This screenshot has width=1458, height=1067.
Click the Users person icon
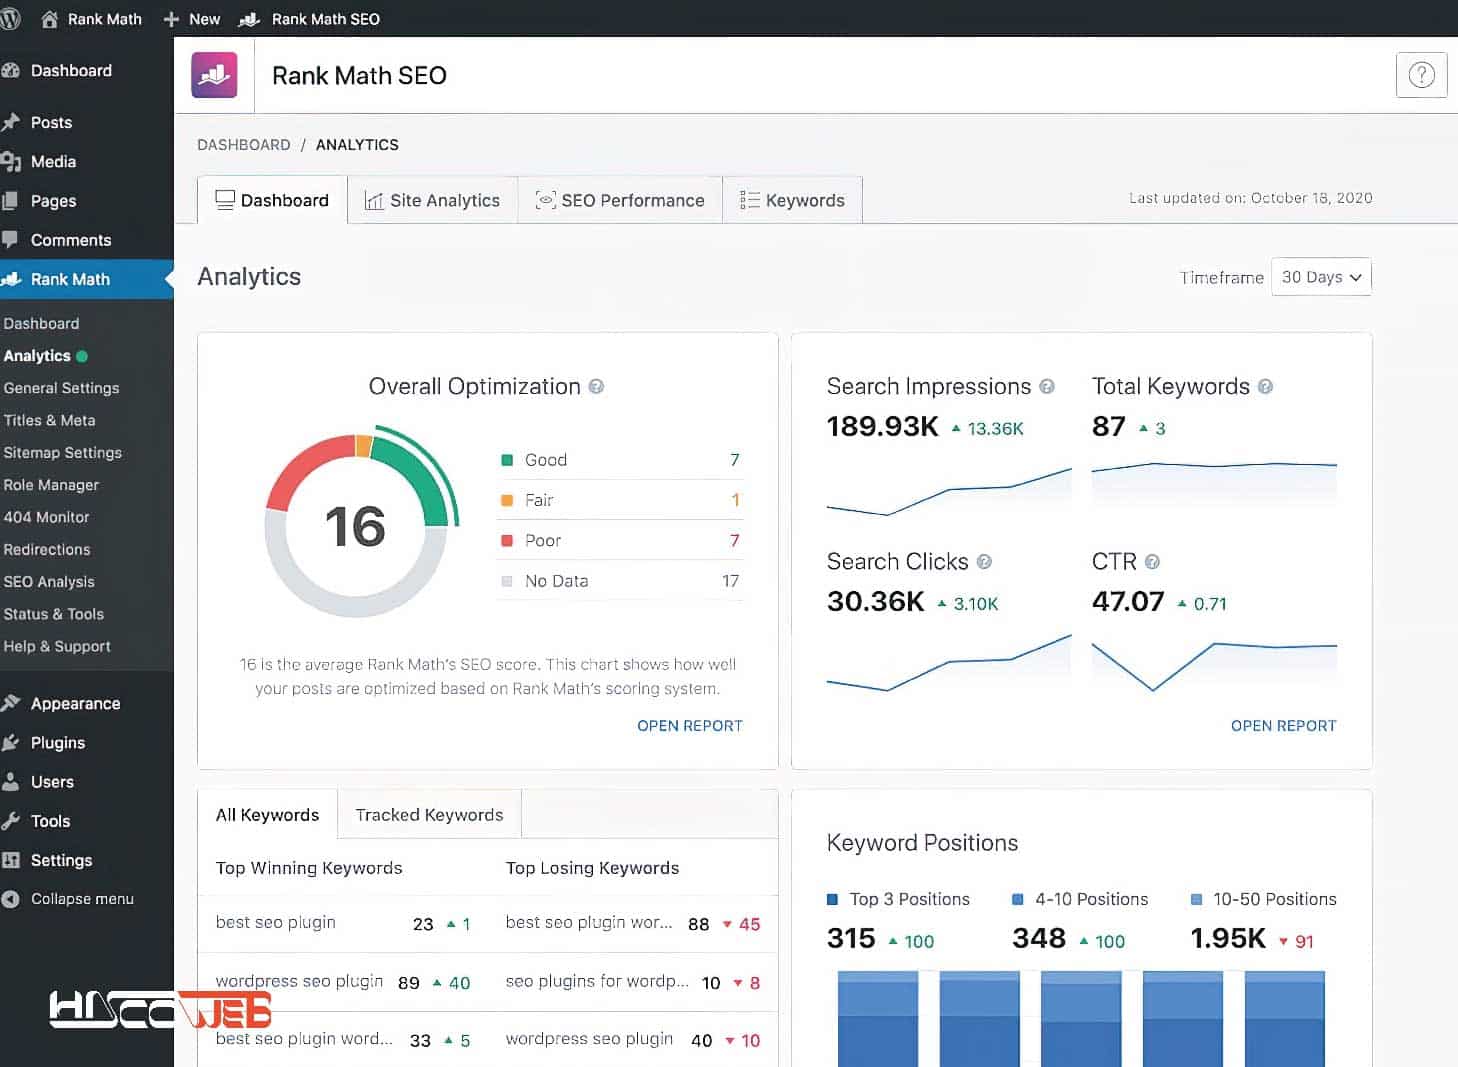11,782
